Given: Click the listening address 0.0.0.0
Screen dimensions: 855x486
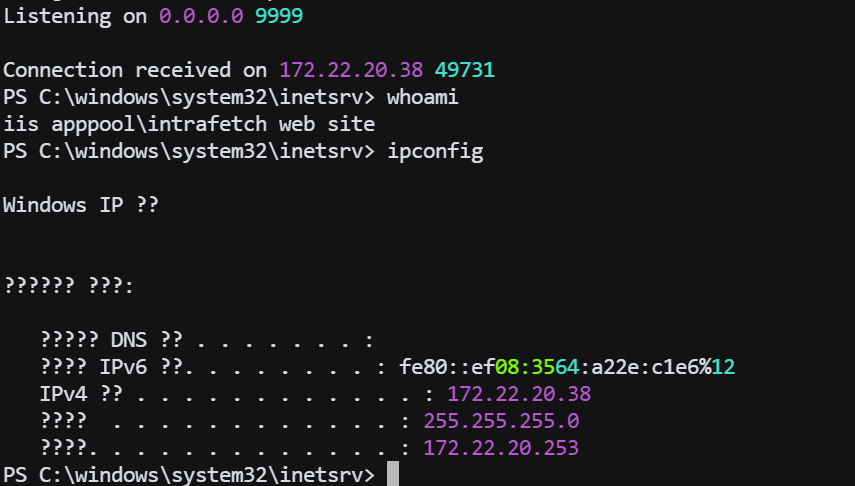Looking at the screenshot, I should point(202,17).
